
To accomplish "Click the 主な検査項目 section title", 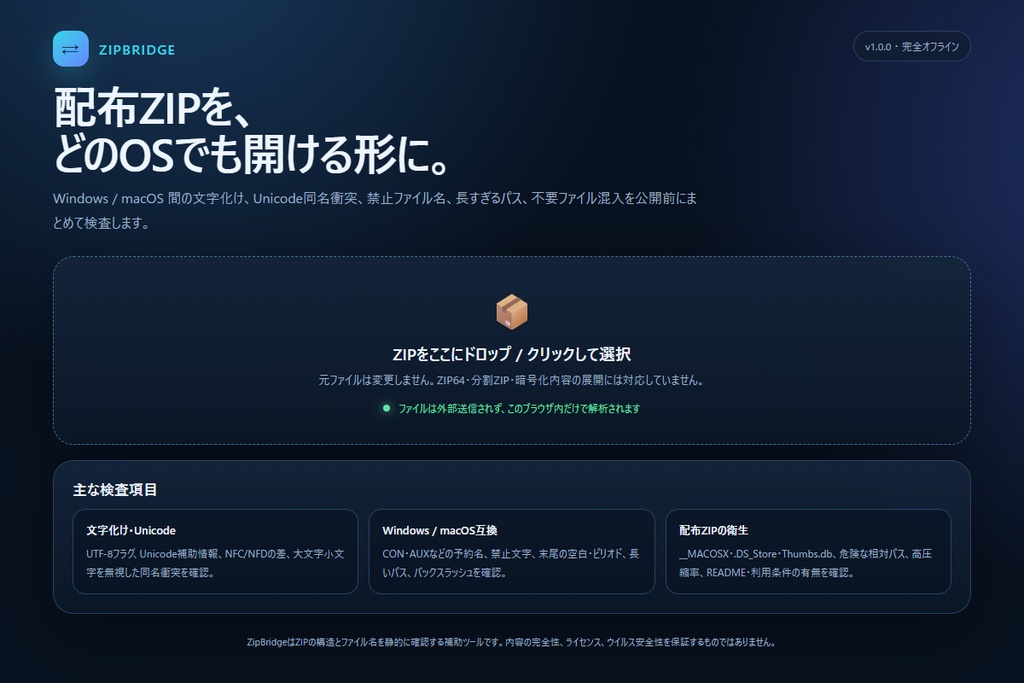I will point(115,490).
